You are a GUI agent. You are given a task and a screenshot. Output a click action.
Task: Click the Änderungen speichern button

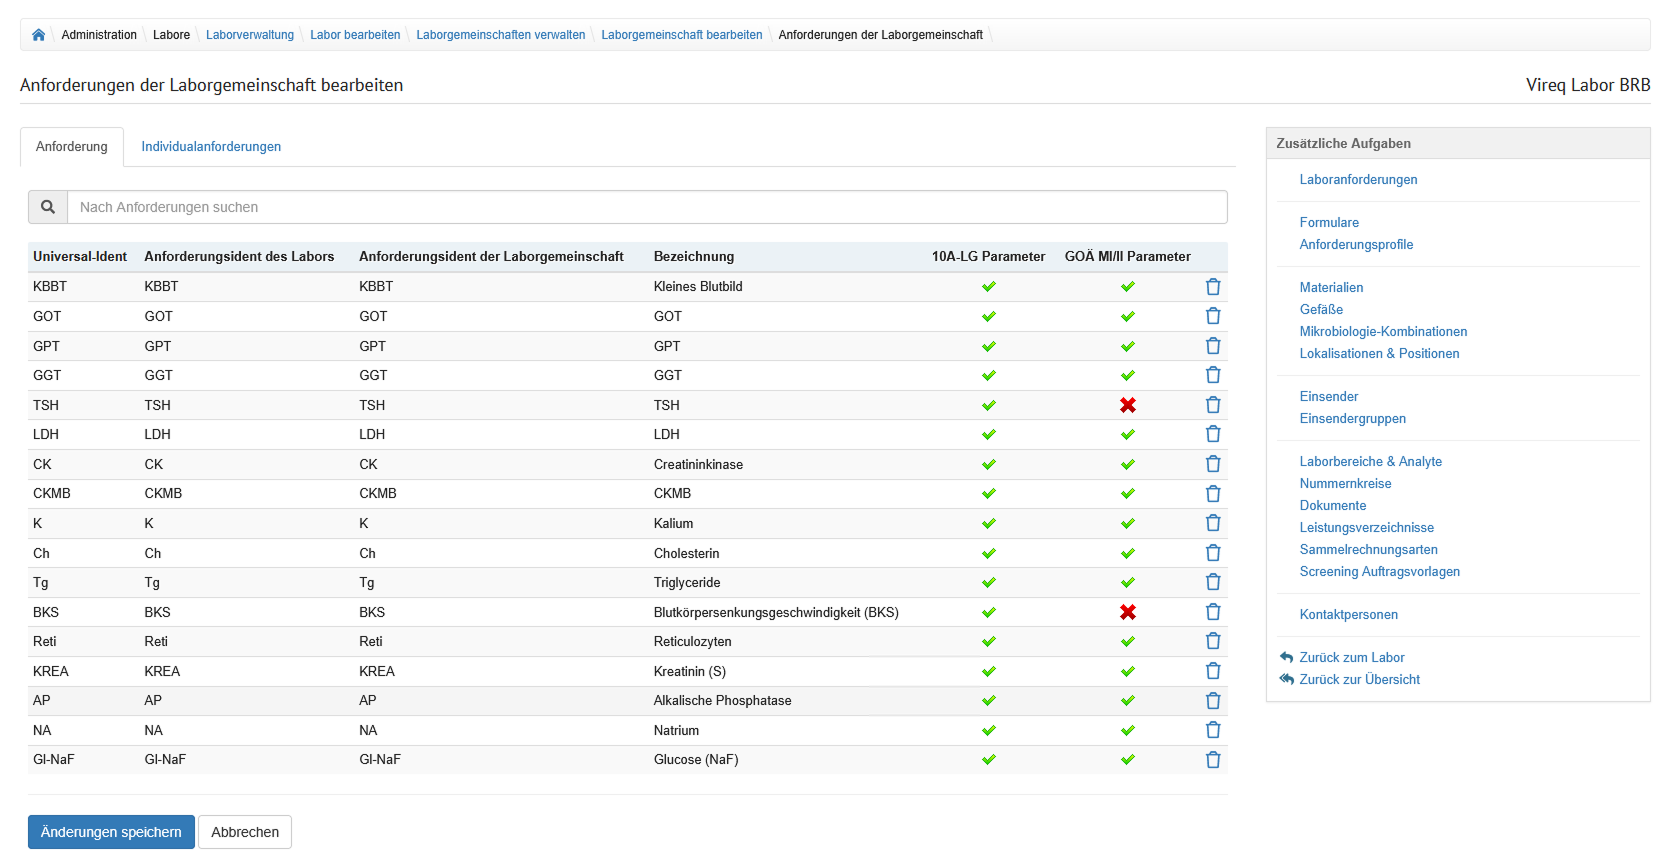[x=111, y=832]
